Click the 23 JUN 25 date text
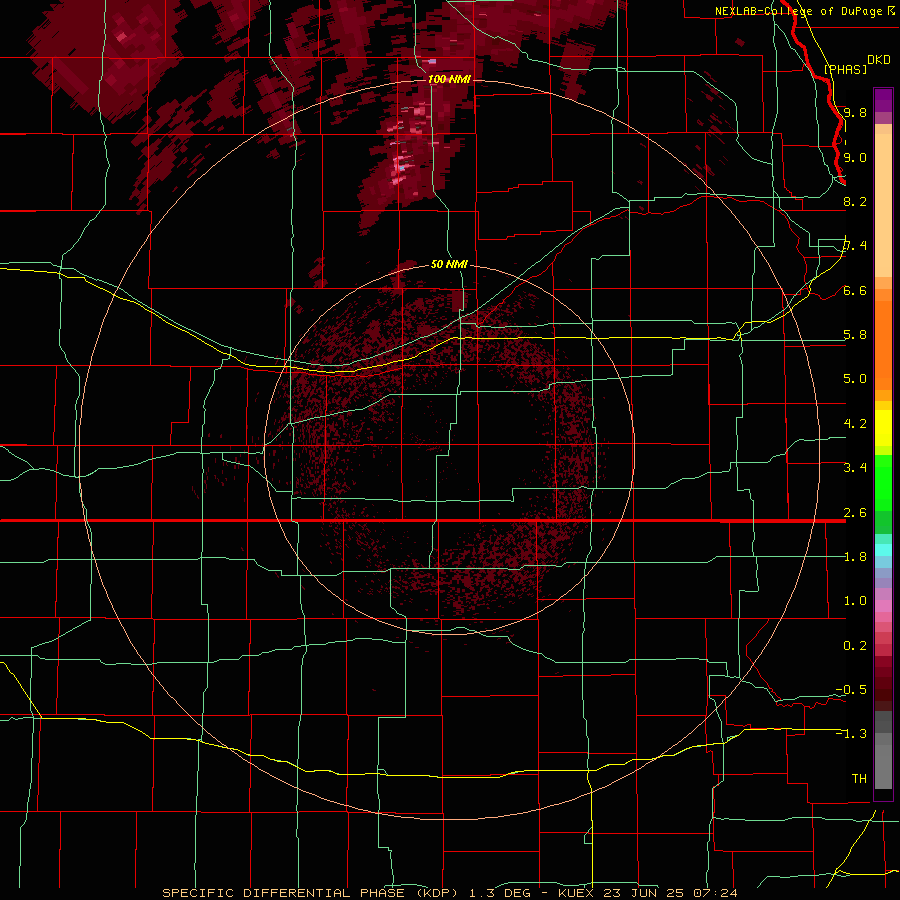Screen dimensions: 900x900 pyautogui.click(x=643, y=893)
